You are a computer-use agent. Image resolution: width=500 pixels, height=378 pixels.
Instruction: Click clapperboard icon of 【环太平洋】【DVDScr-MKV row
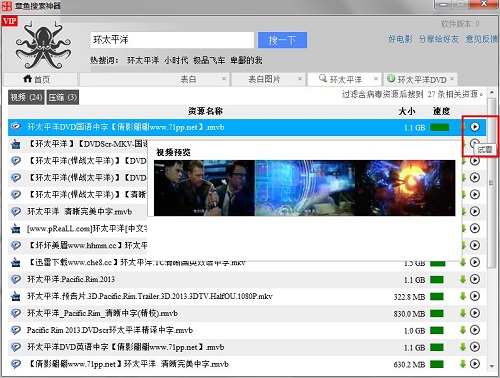point(15,144)
